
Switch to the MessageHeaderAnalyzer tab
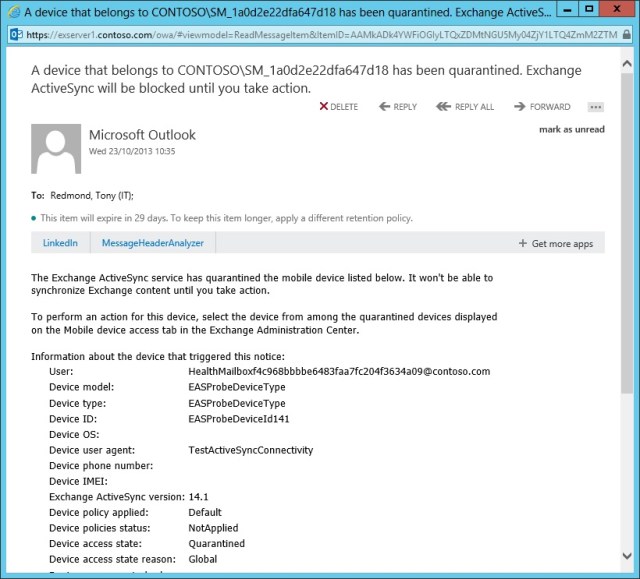(152, 243)
